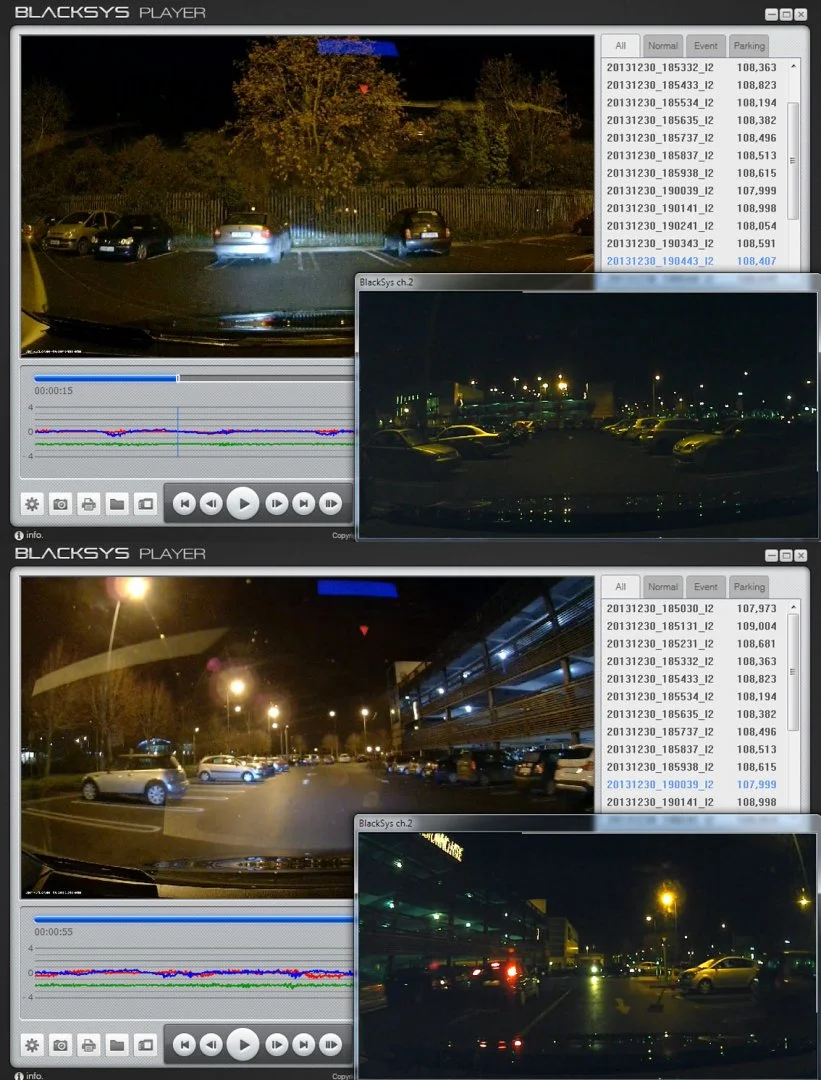Image resolution: width=821 pixels, height=1080 pixels.
Task: Switch to Normal tab in lower player
Action: click(663, 587)
